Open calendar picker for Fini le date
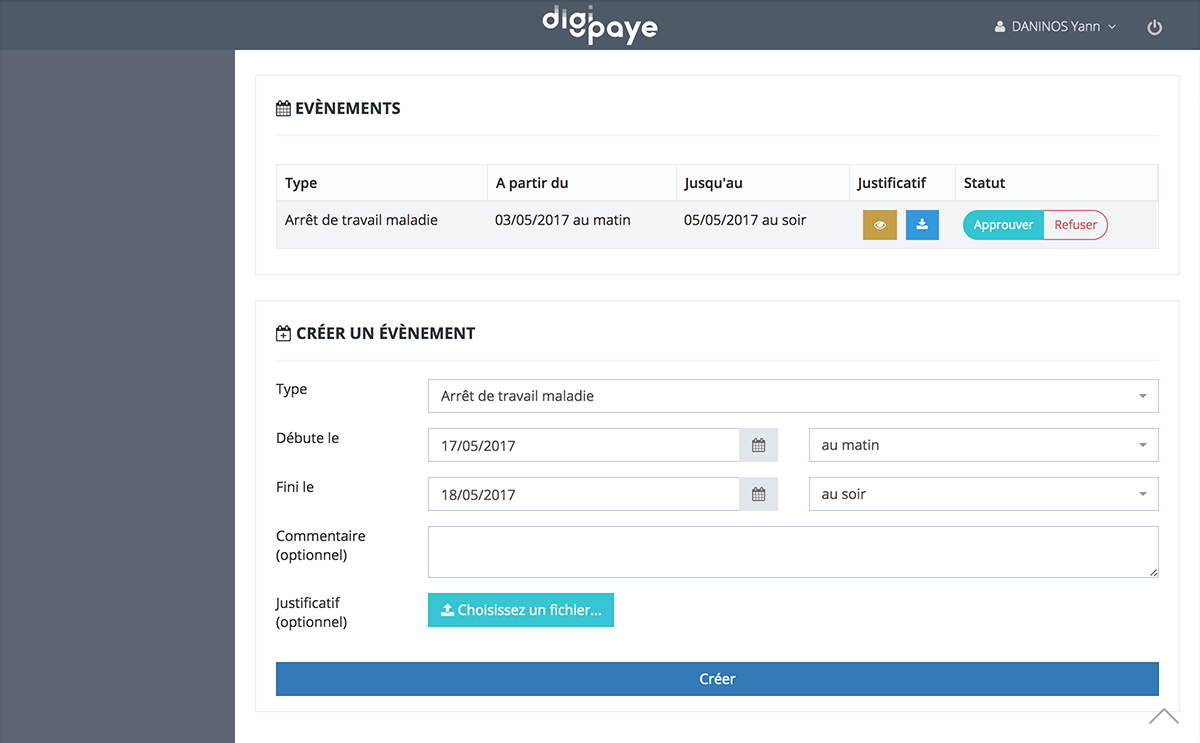Screen dimensions: 1200x743 tap(758, 494)
